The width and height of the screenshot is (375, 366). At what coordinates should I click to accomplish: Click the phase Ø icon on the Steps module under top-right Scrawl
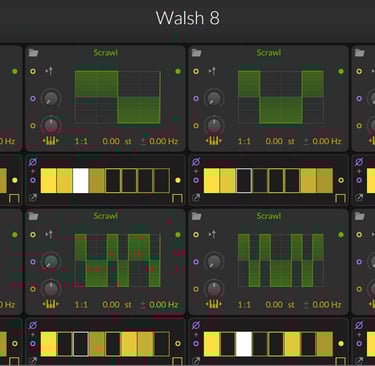(x=196, y=162)
